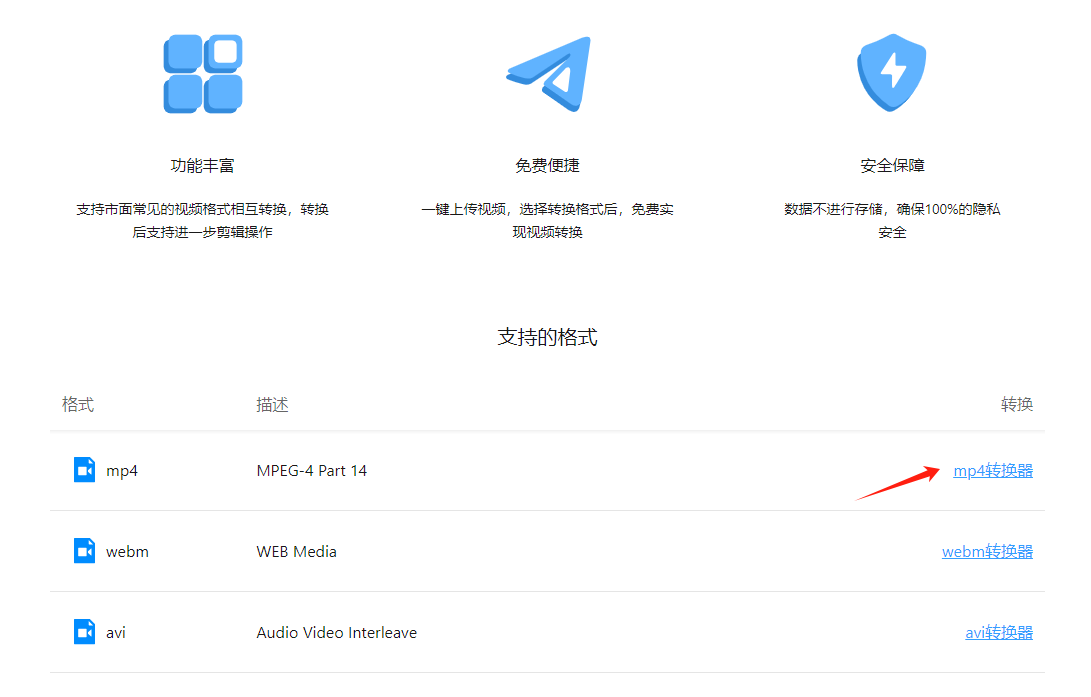This screenshot has width=1091, height=697.
Task: Click the blue four-squares feature icon
Action: pos(202,74)
